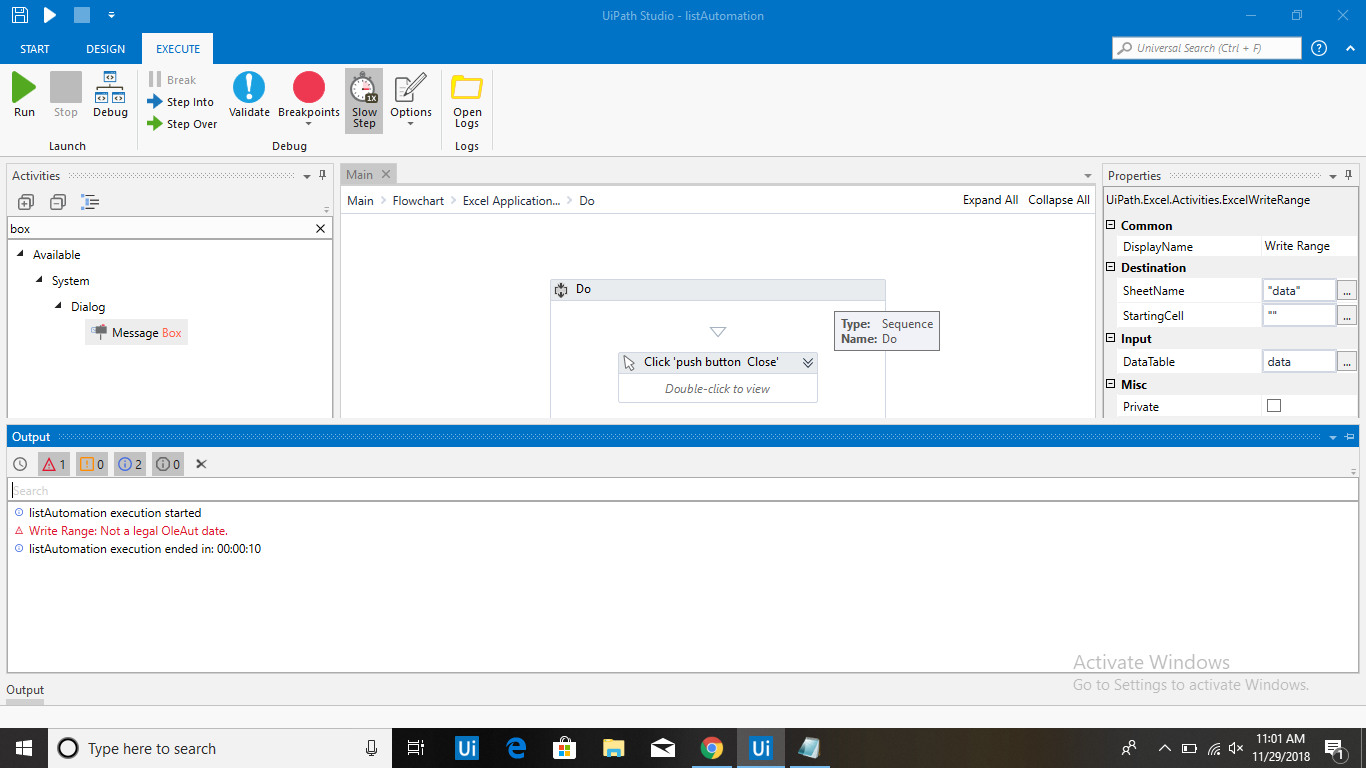Open the StartingCell expression editor ellipsis
The height and width of the screenshot is (768, 1366).
1347,316
